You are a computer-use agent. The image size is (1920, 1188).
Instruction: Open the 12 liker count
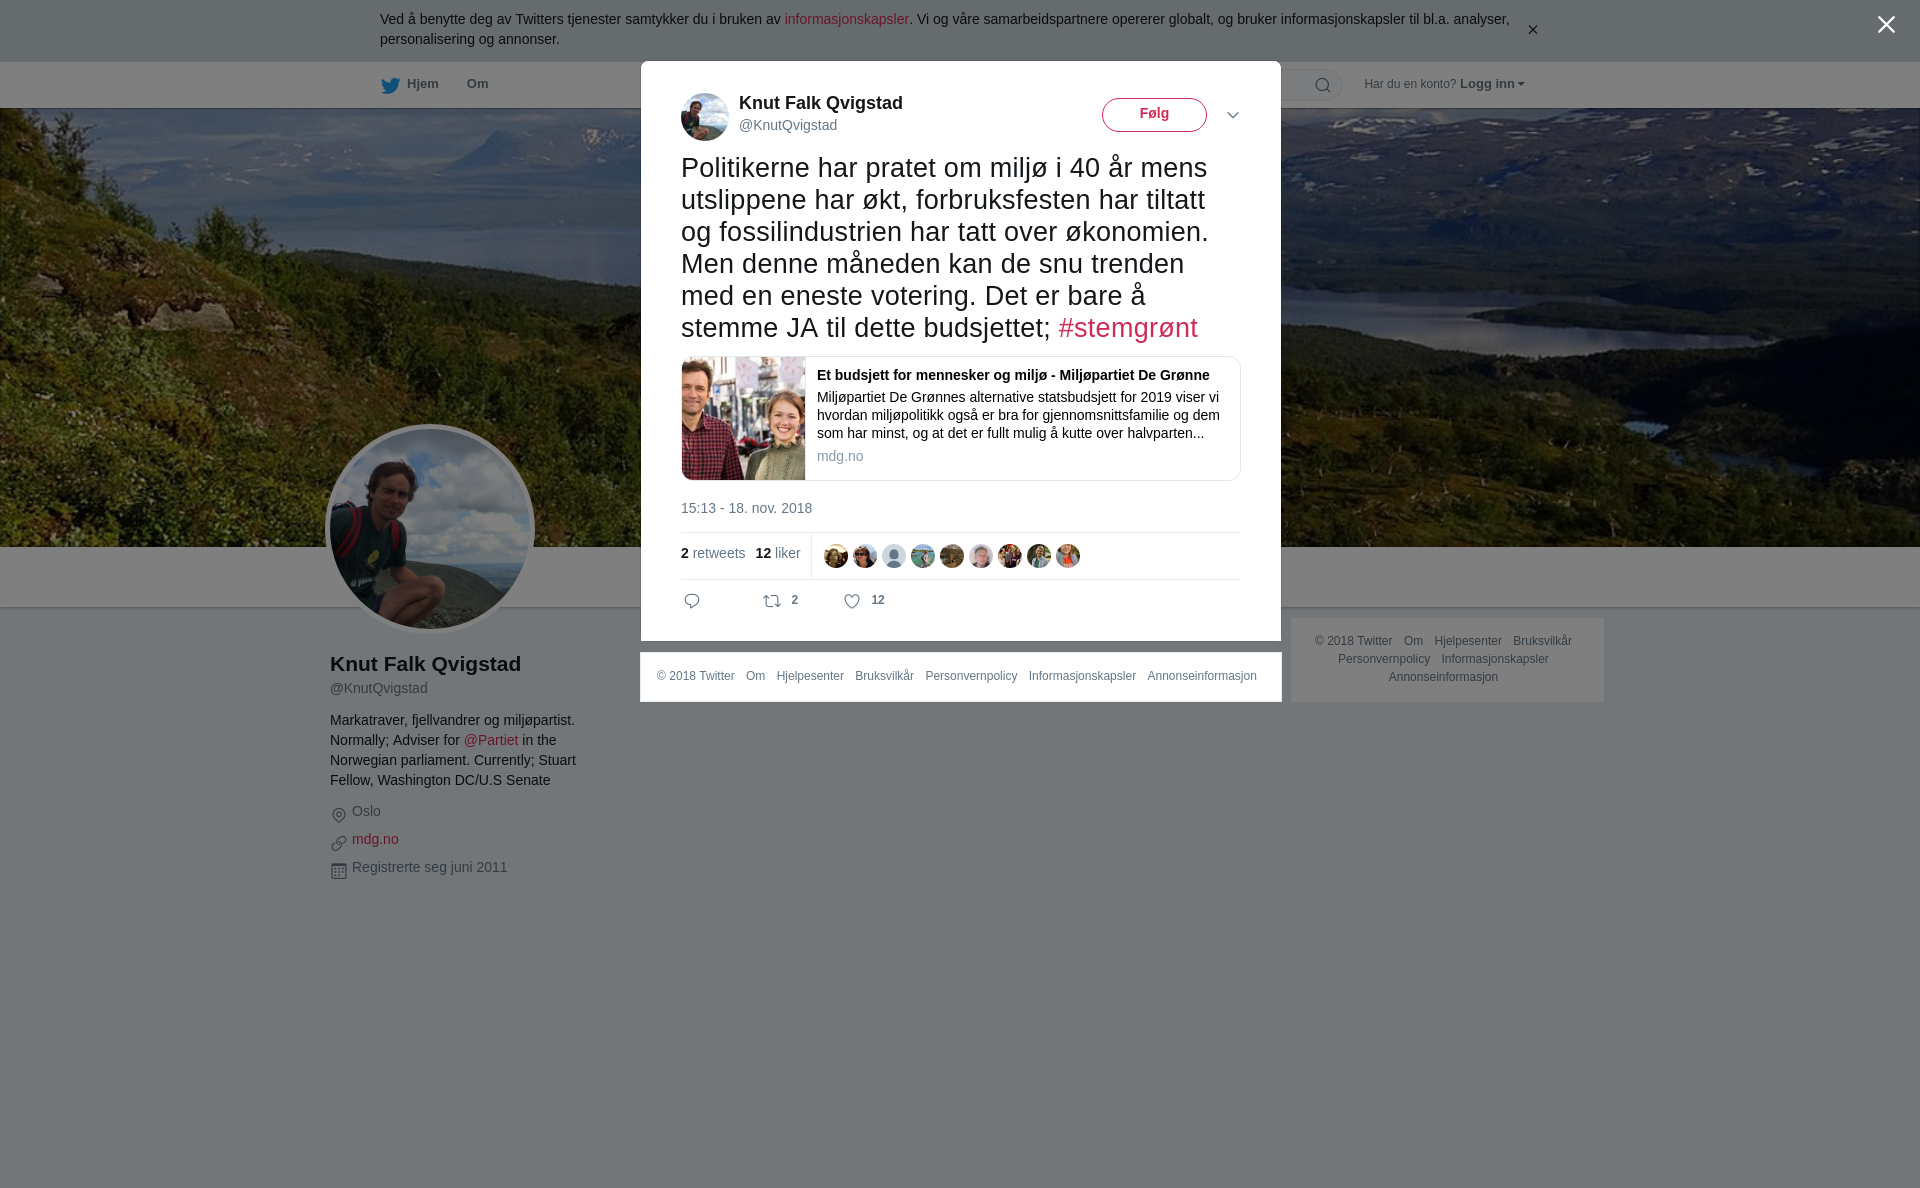click(778, 553)
